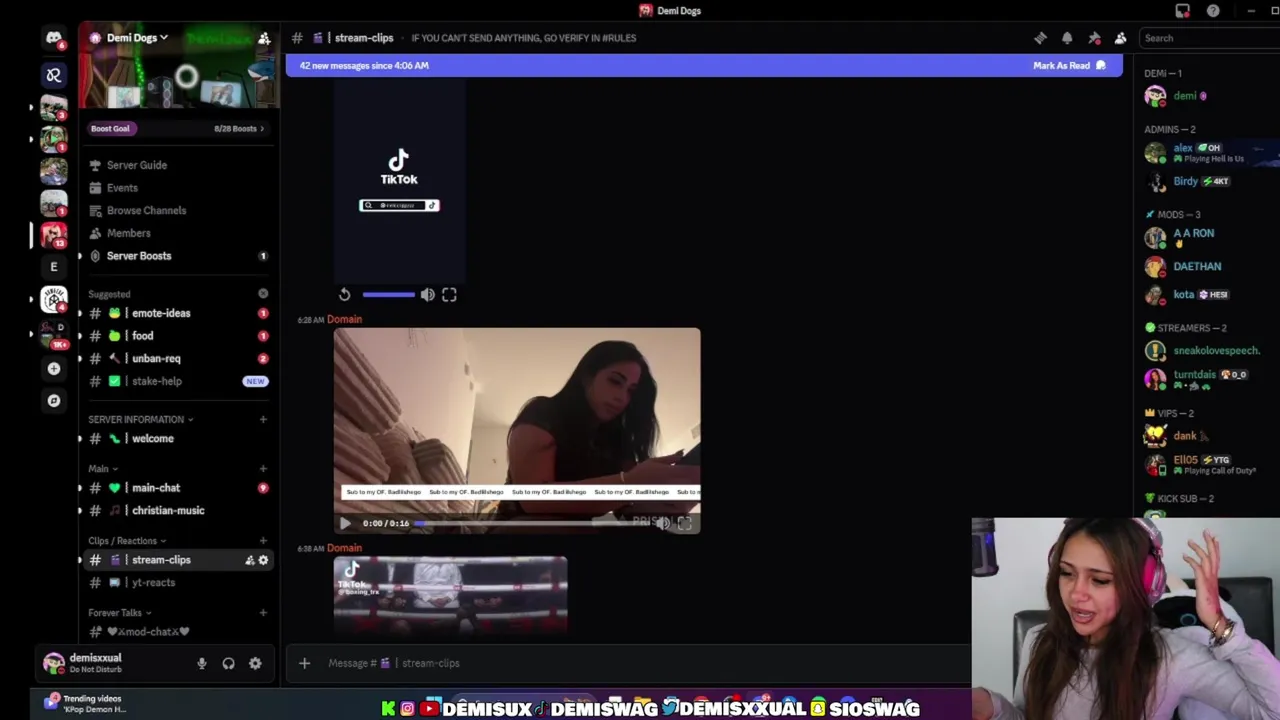Screen dimensions: 1280x720
Task: Open the discover servers compass icon
Action: click(53, 400)
